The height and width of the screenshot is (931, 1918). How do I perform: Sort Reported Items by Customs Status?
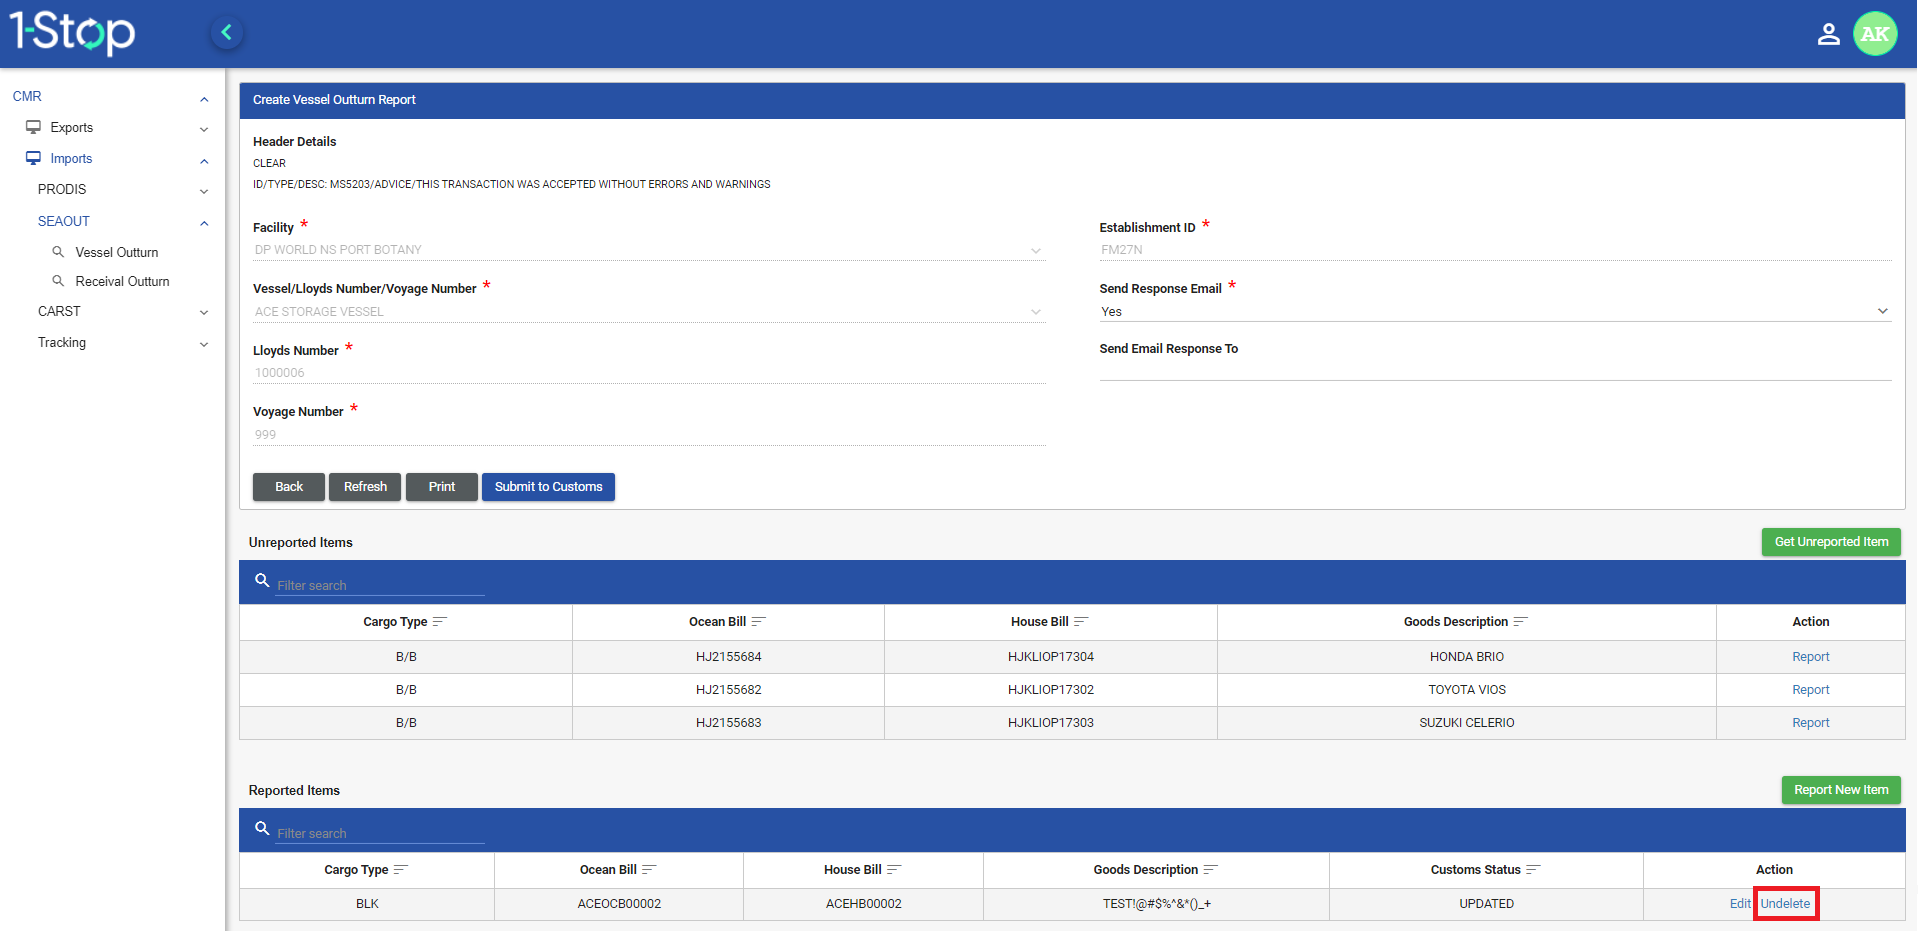click(x=1533, y=870)
